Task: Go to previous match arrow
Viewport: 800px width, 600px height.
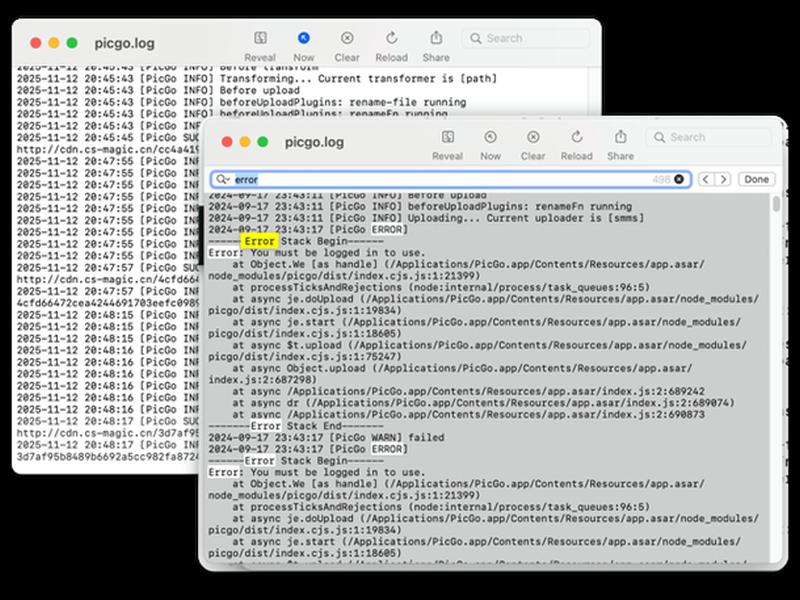Action: click(x=706, y=179)
